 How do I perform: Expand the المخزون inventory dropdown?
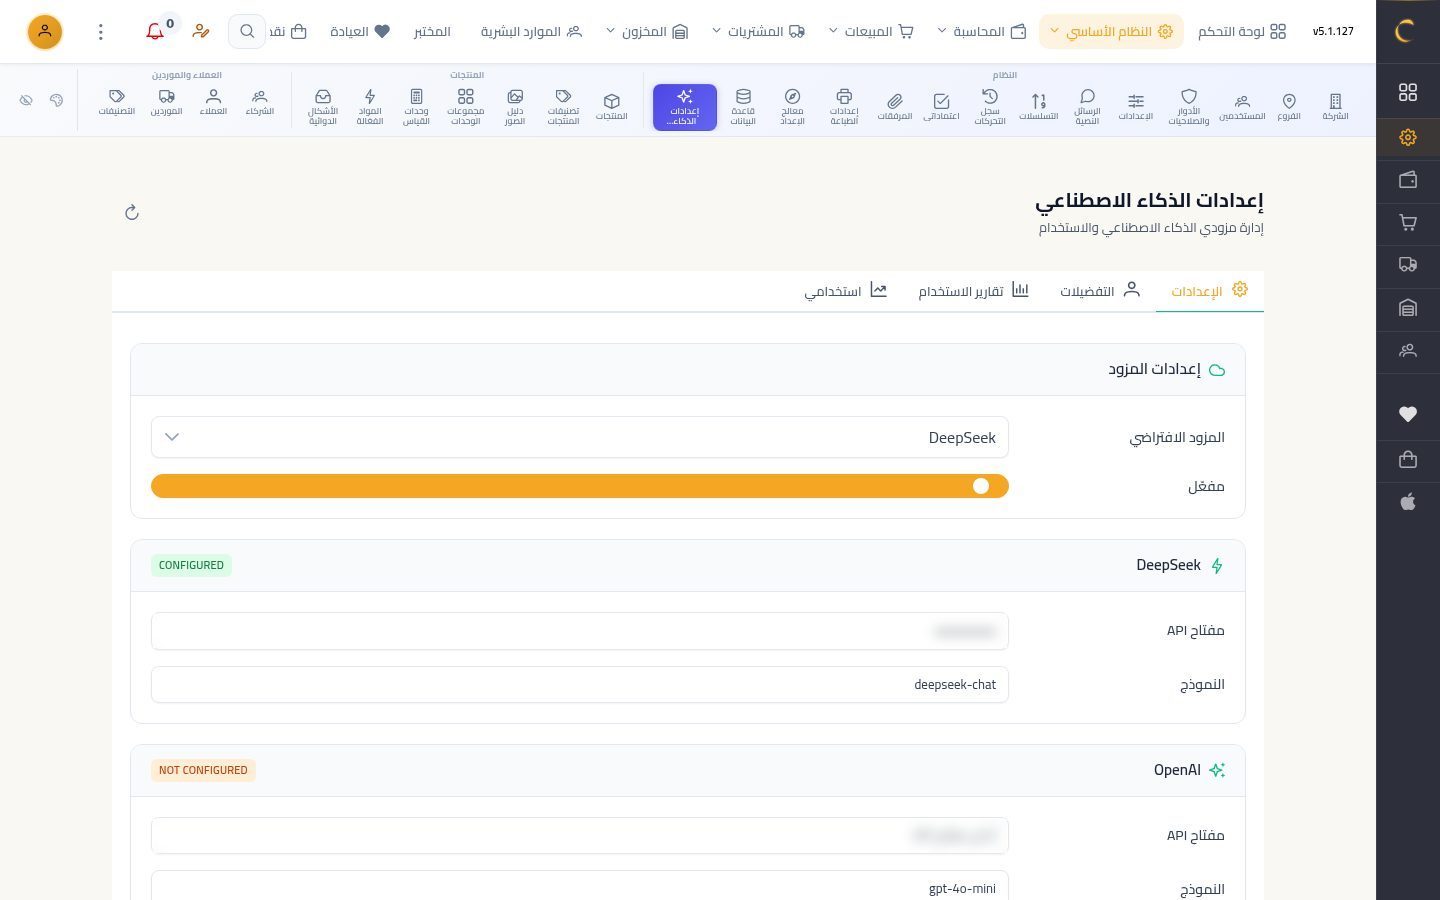click(x=647, y=31)
